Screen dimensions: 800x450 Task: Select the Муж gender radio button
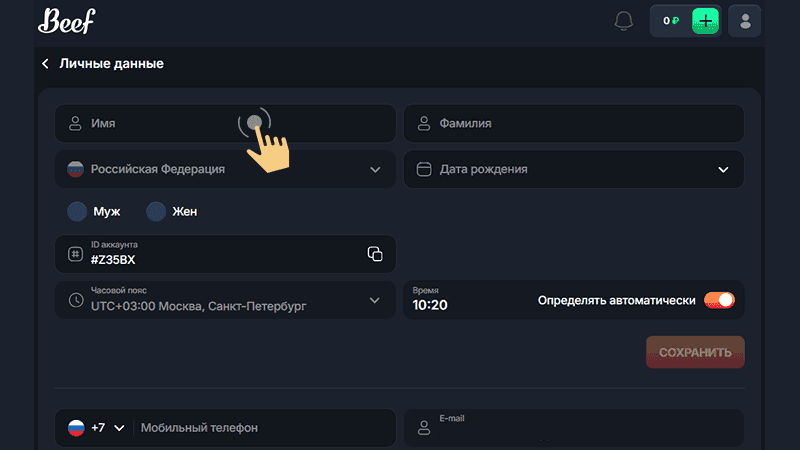click(77, 212)
